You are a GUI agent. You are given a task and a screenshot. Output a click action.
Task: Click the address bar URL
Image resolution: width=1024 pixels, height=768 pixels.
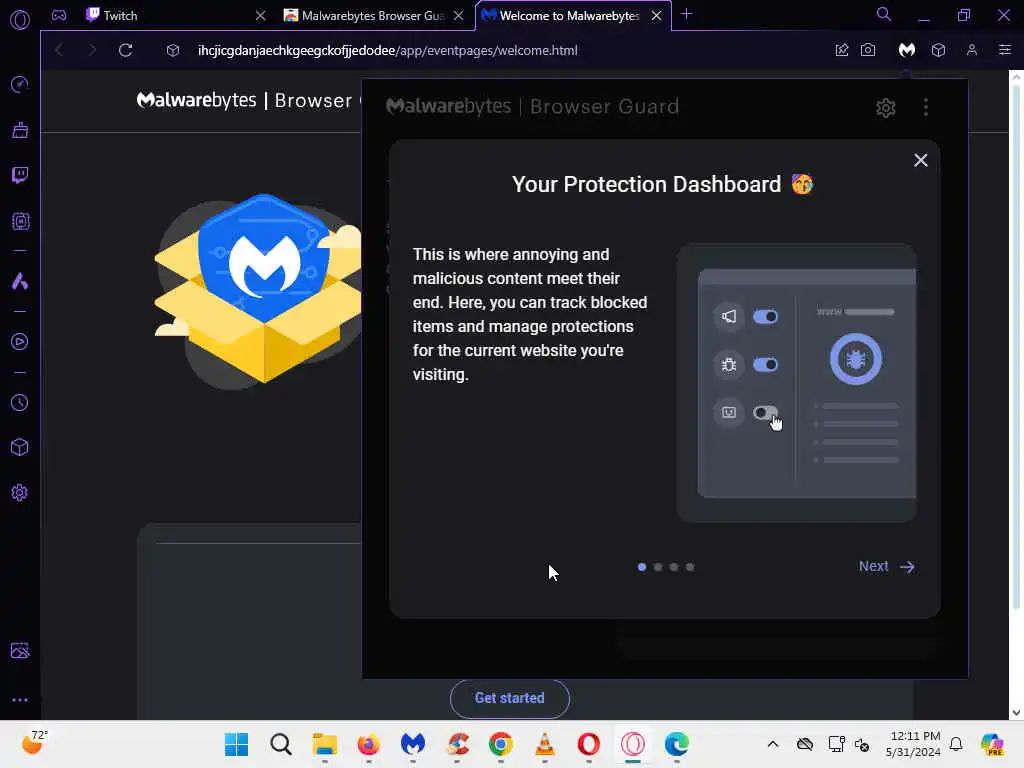(x=387, y=50)
